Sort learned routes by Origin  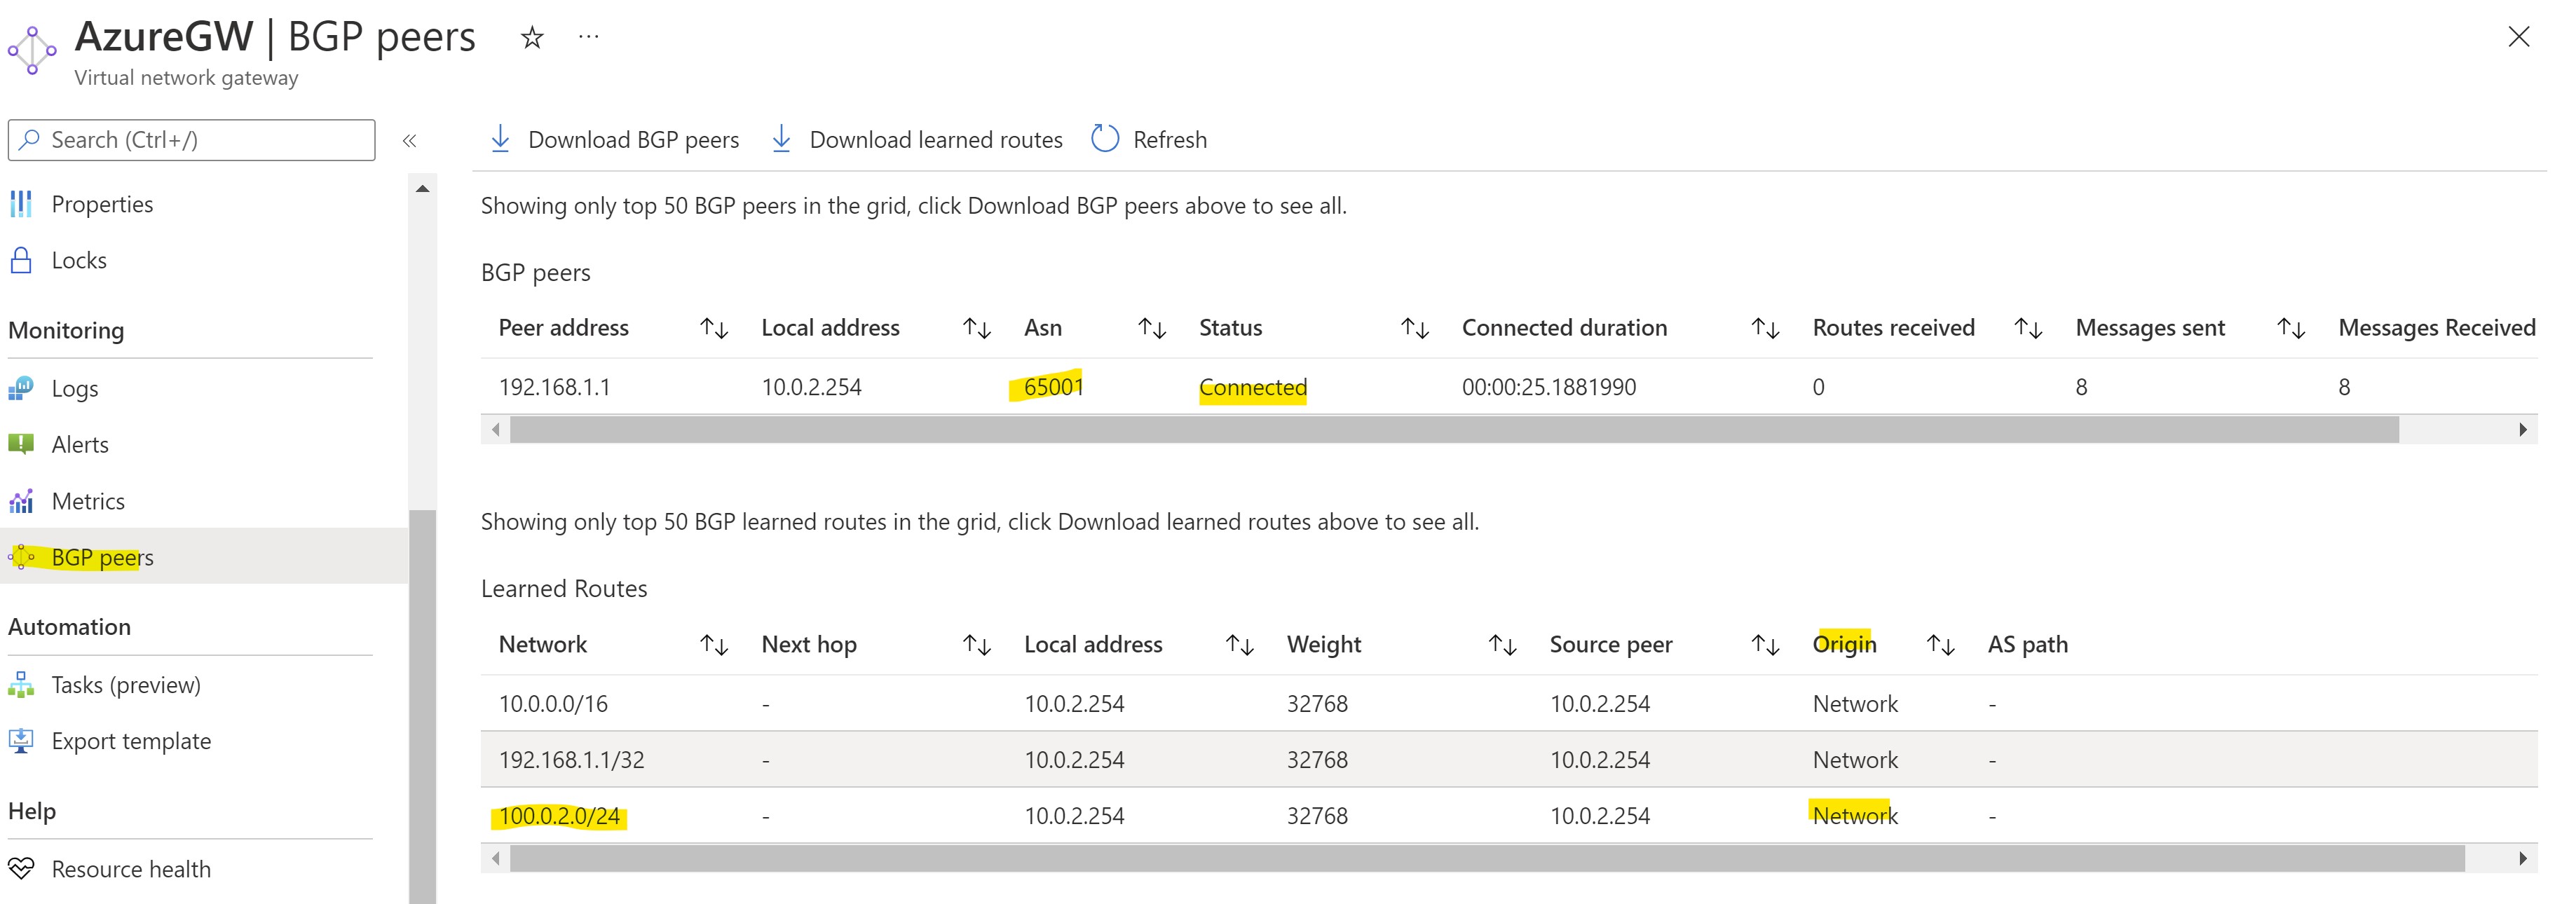pos(1940,645)
